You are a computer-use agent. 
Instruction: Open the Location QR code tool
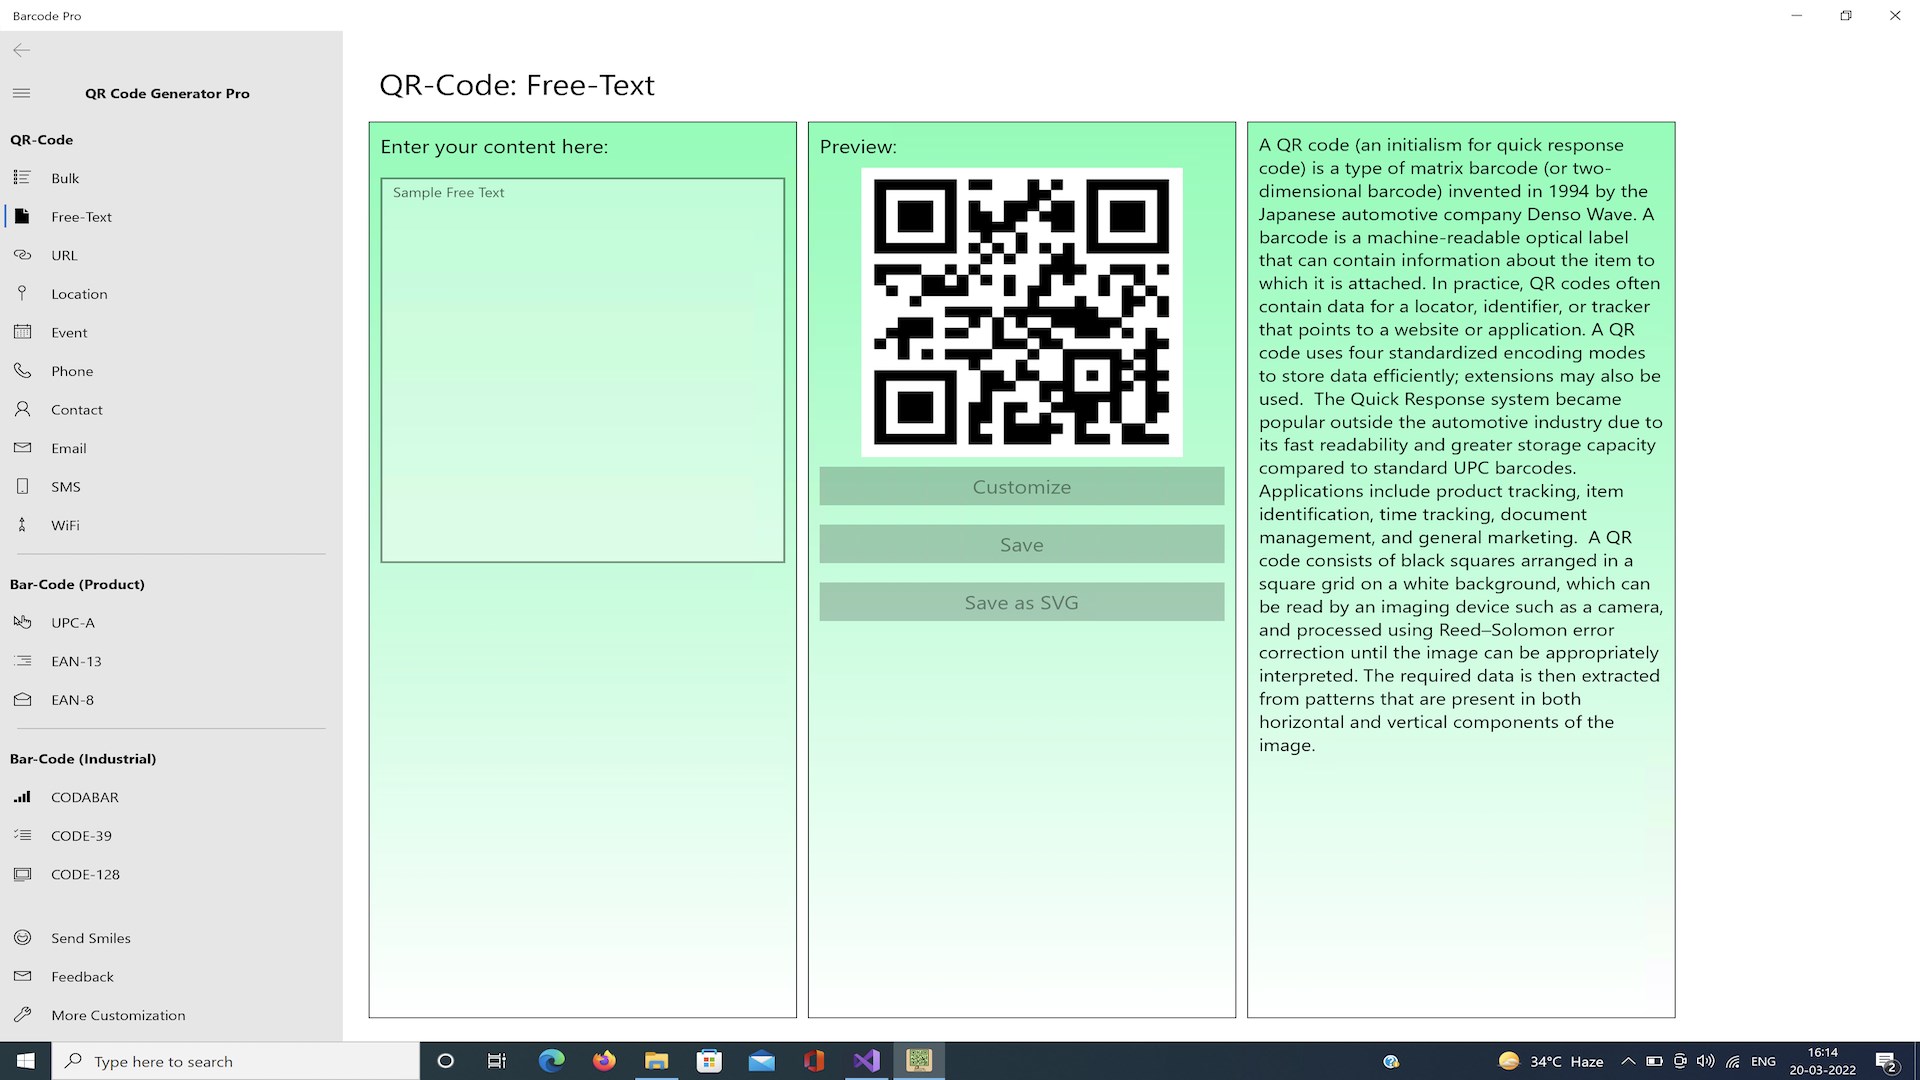tap(79, 293)
